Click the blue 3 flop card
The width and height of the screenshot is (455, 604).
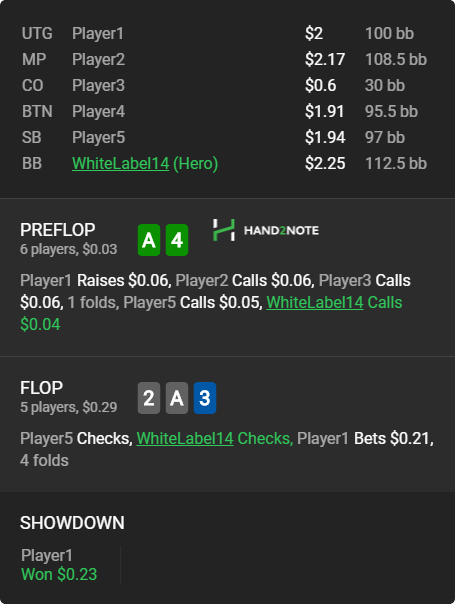point(205,398)
